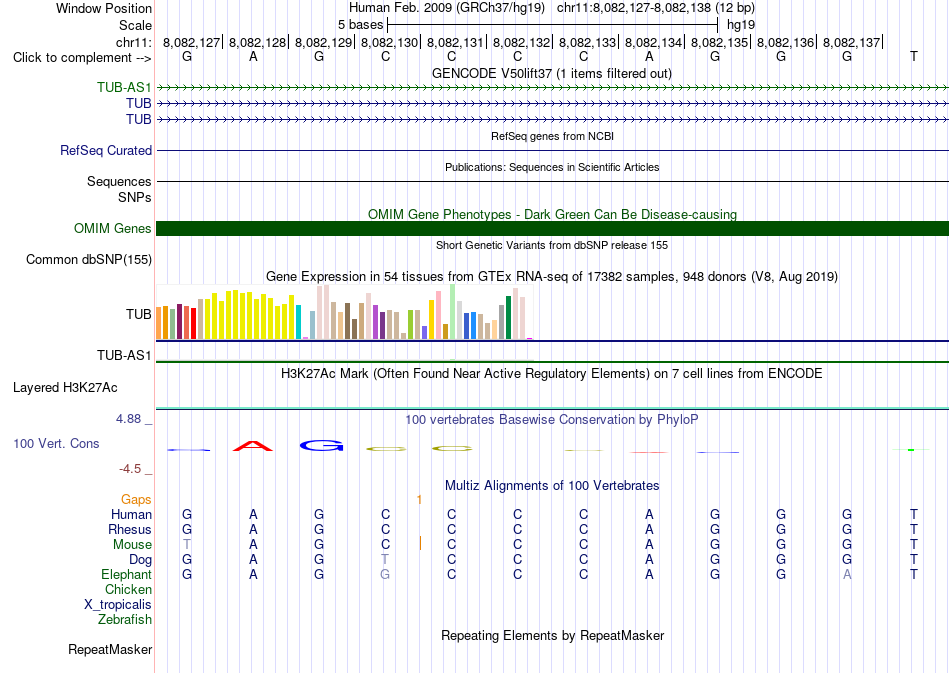950x673 pixels.
Task: Select 'Publications: Sequences in Scientific Articles' title
Action: point(552,167)
